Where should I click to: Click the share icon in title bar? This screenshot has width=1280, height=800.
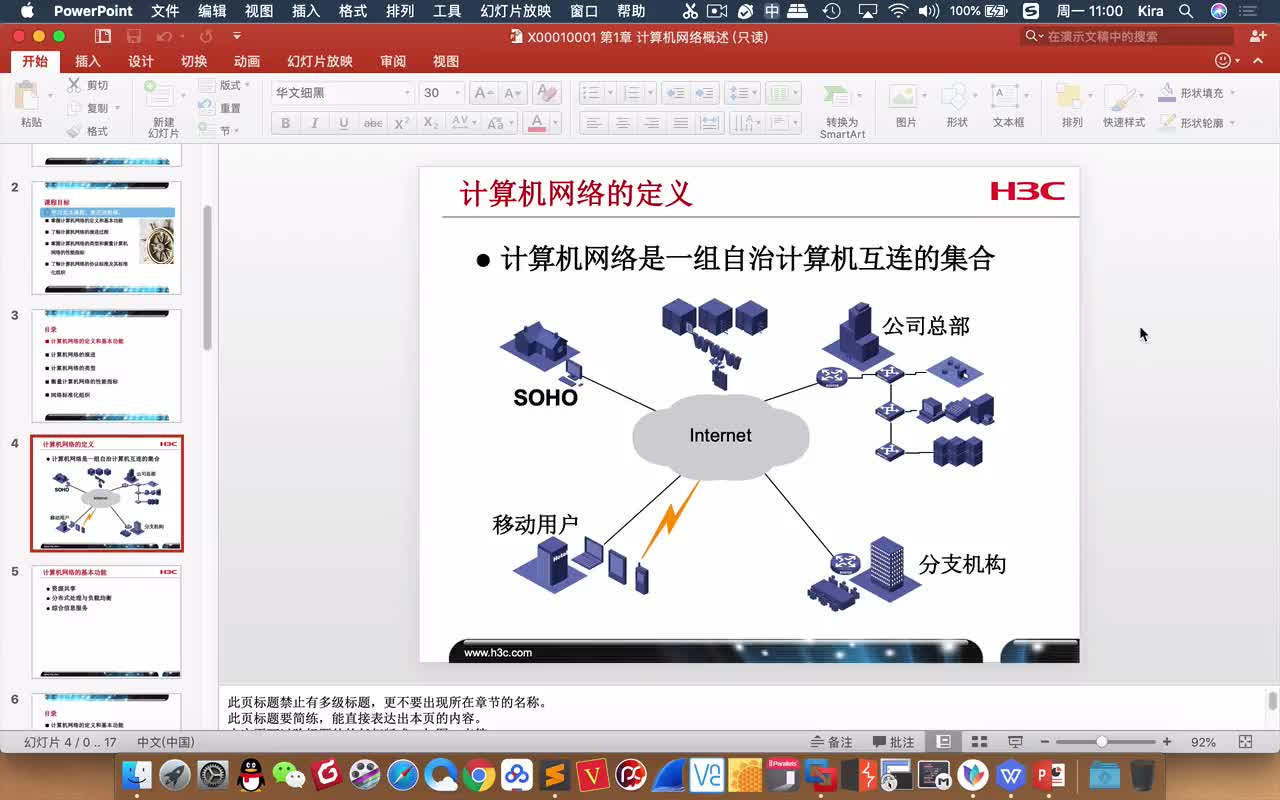1258,36
